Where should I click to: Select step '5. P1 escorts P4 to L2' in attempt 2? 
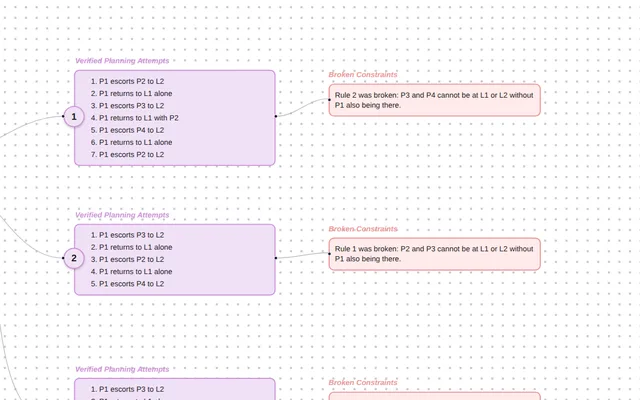tap(127, 284)
